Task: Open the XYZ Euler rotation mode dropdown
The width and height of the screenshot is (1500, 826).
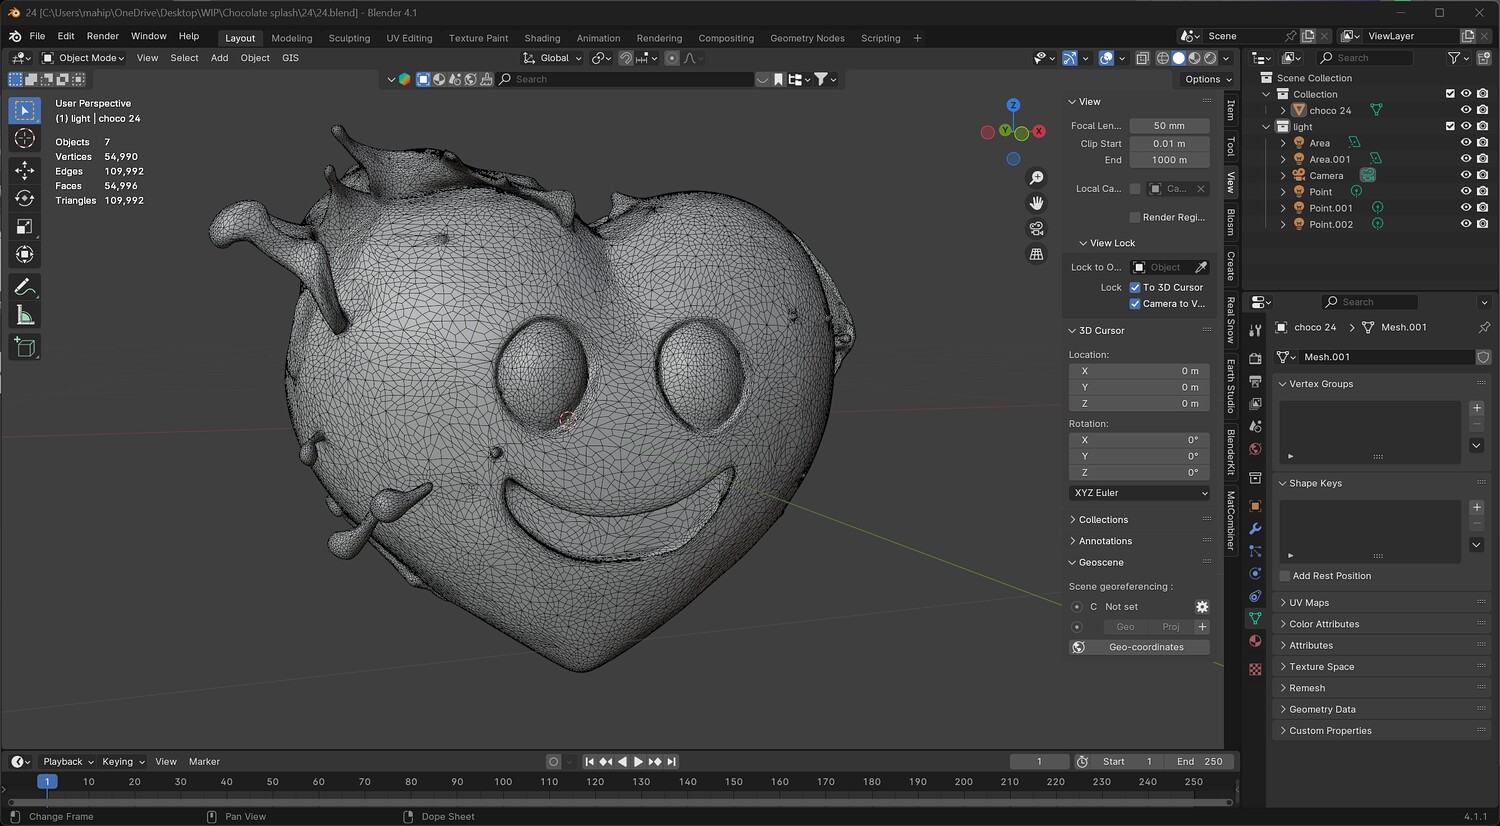Action: 1139,493
